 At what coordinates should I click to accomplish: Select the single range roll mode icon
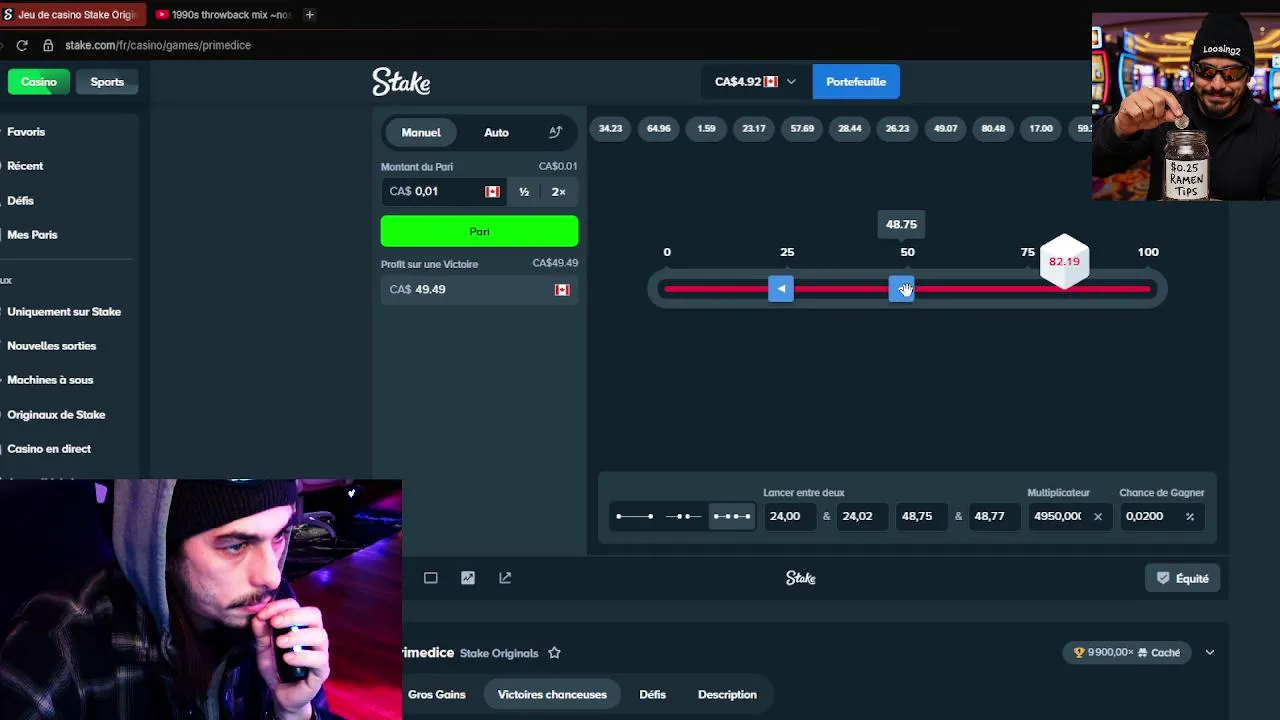click(x=635, y=516)
